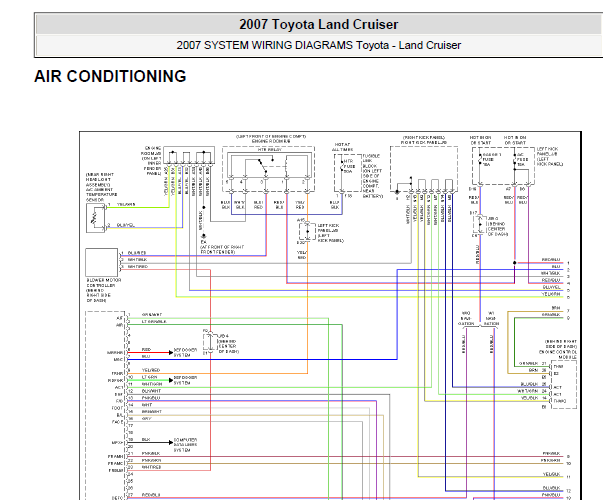Click the 'RIGHT KICK PANEL J/B' label

[423, 142]
